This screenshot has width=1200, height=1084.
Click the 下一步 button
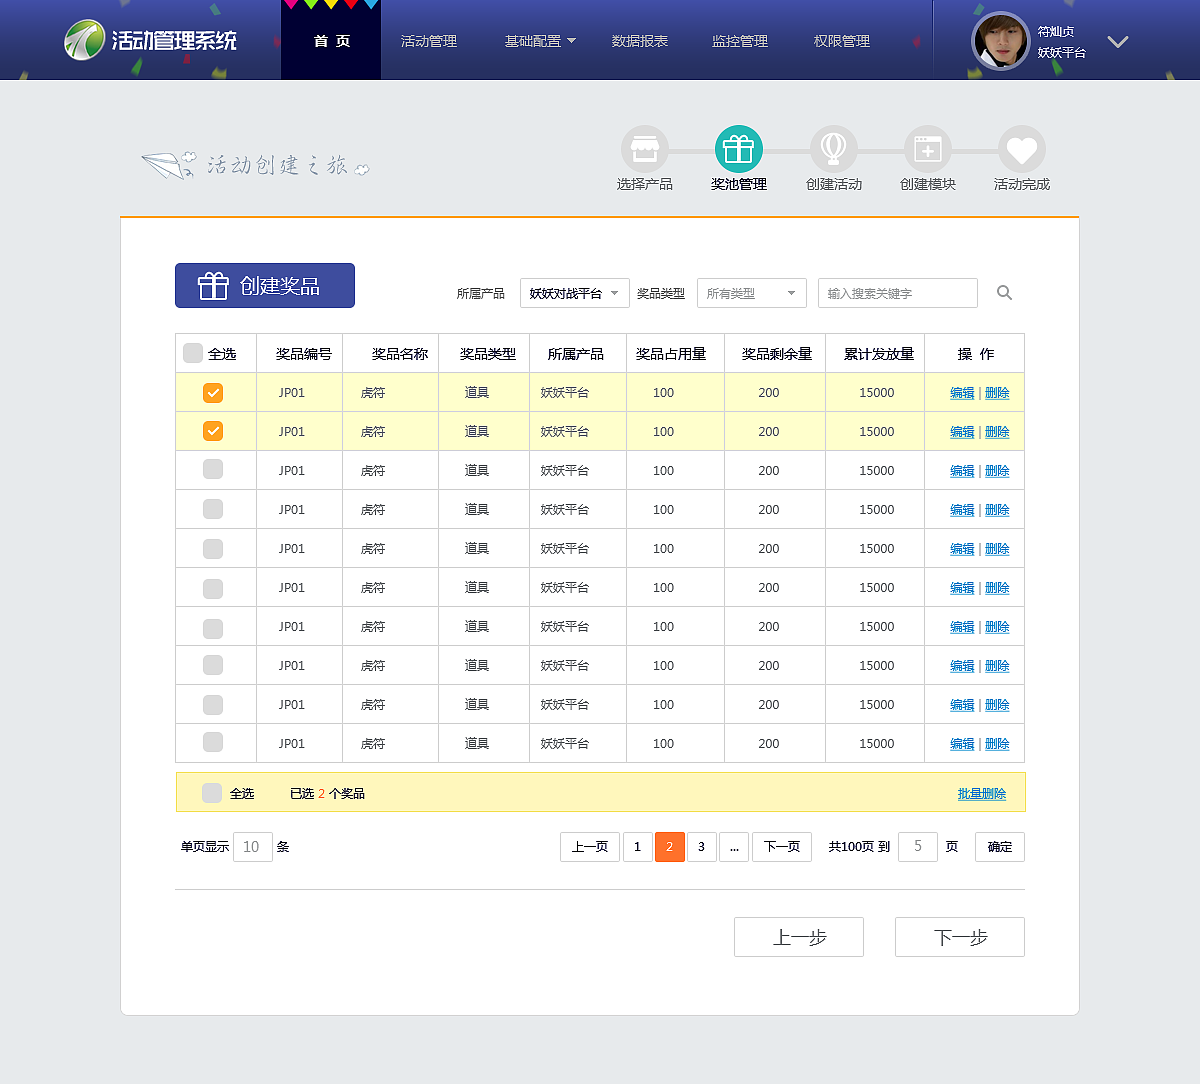coord(959,937)
